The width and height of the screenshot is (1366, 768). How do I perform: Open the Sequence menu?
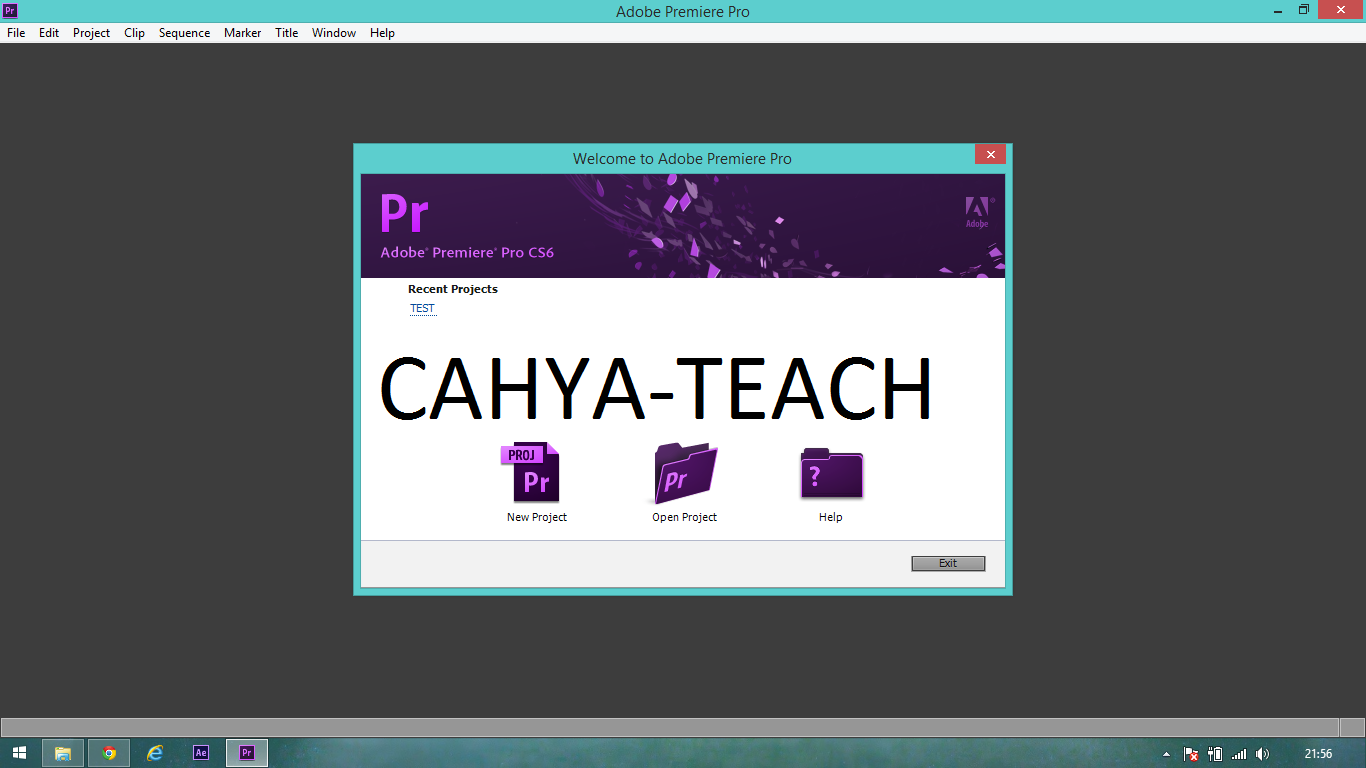tap(184, 33)
